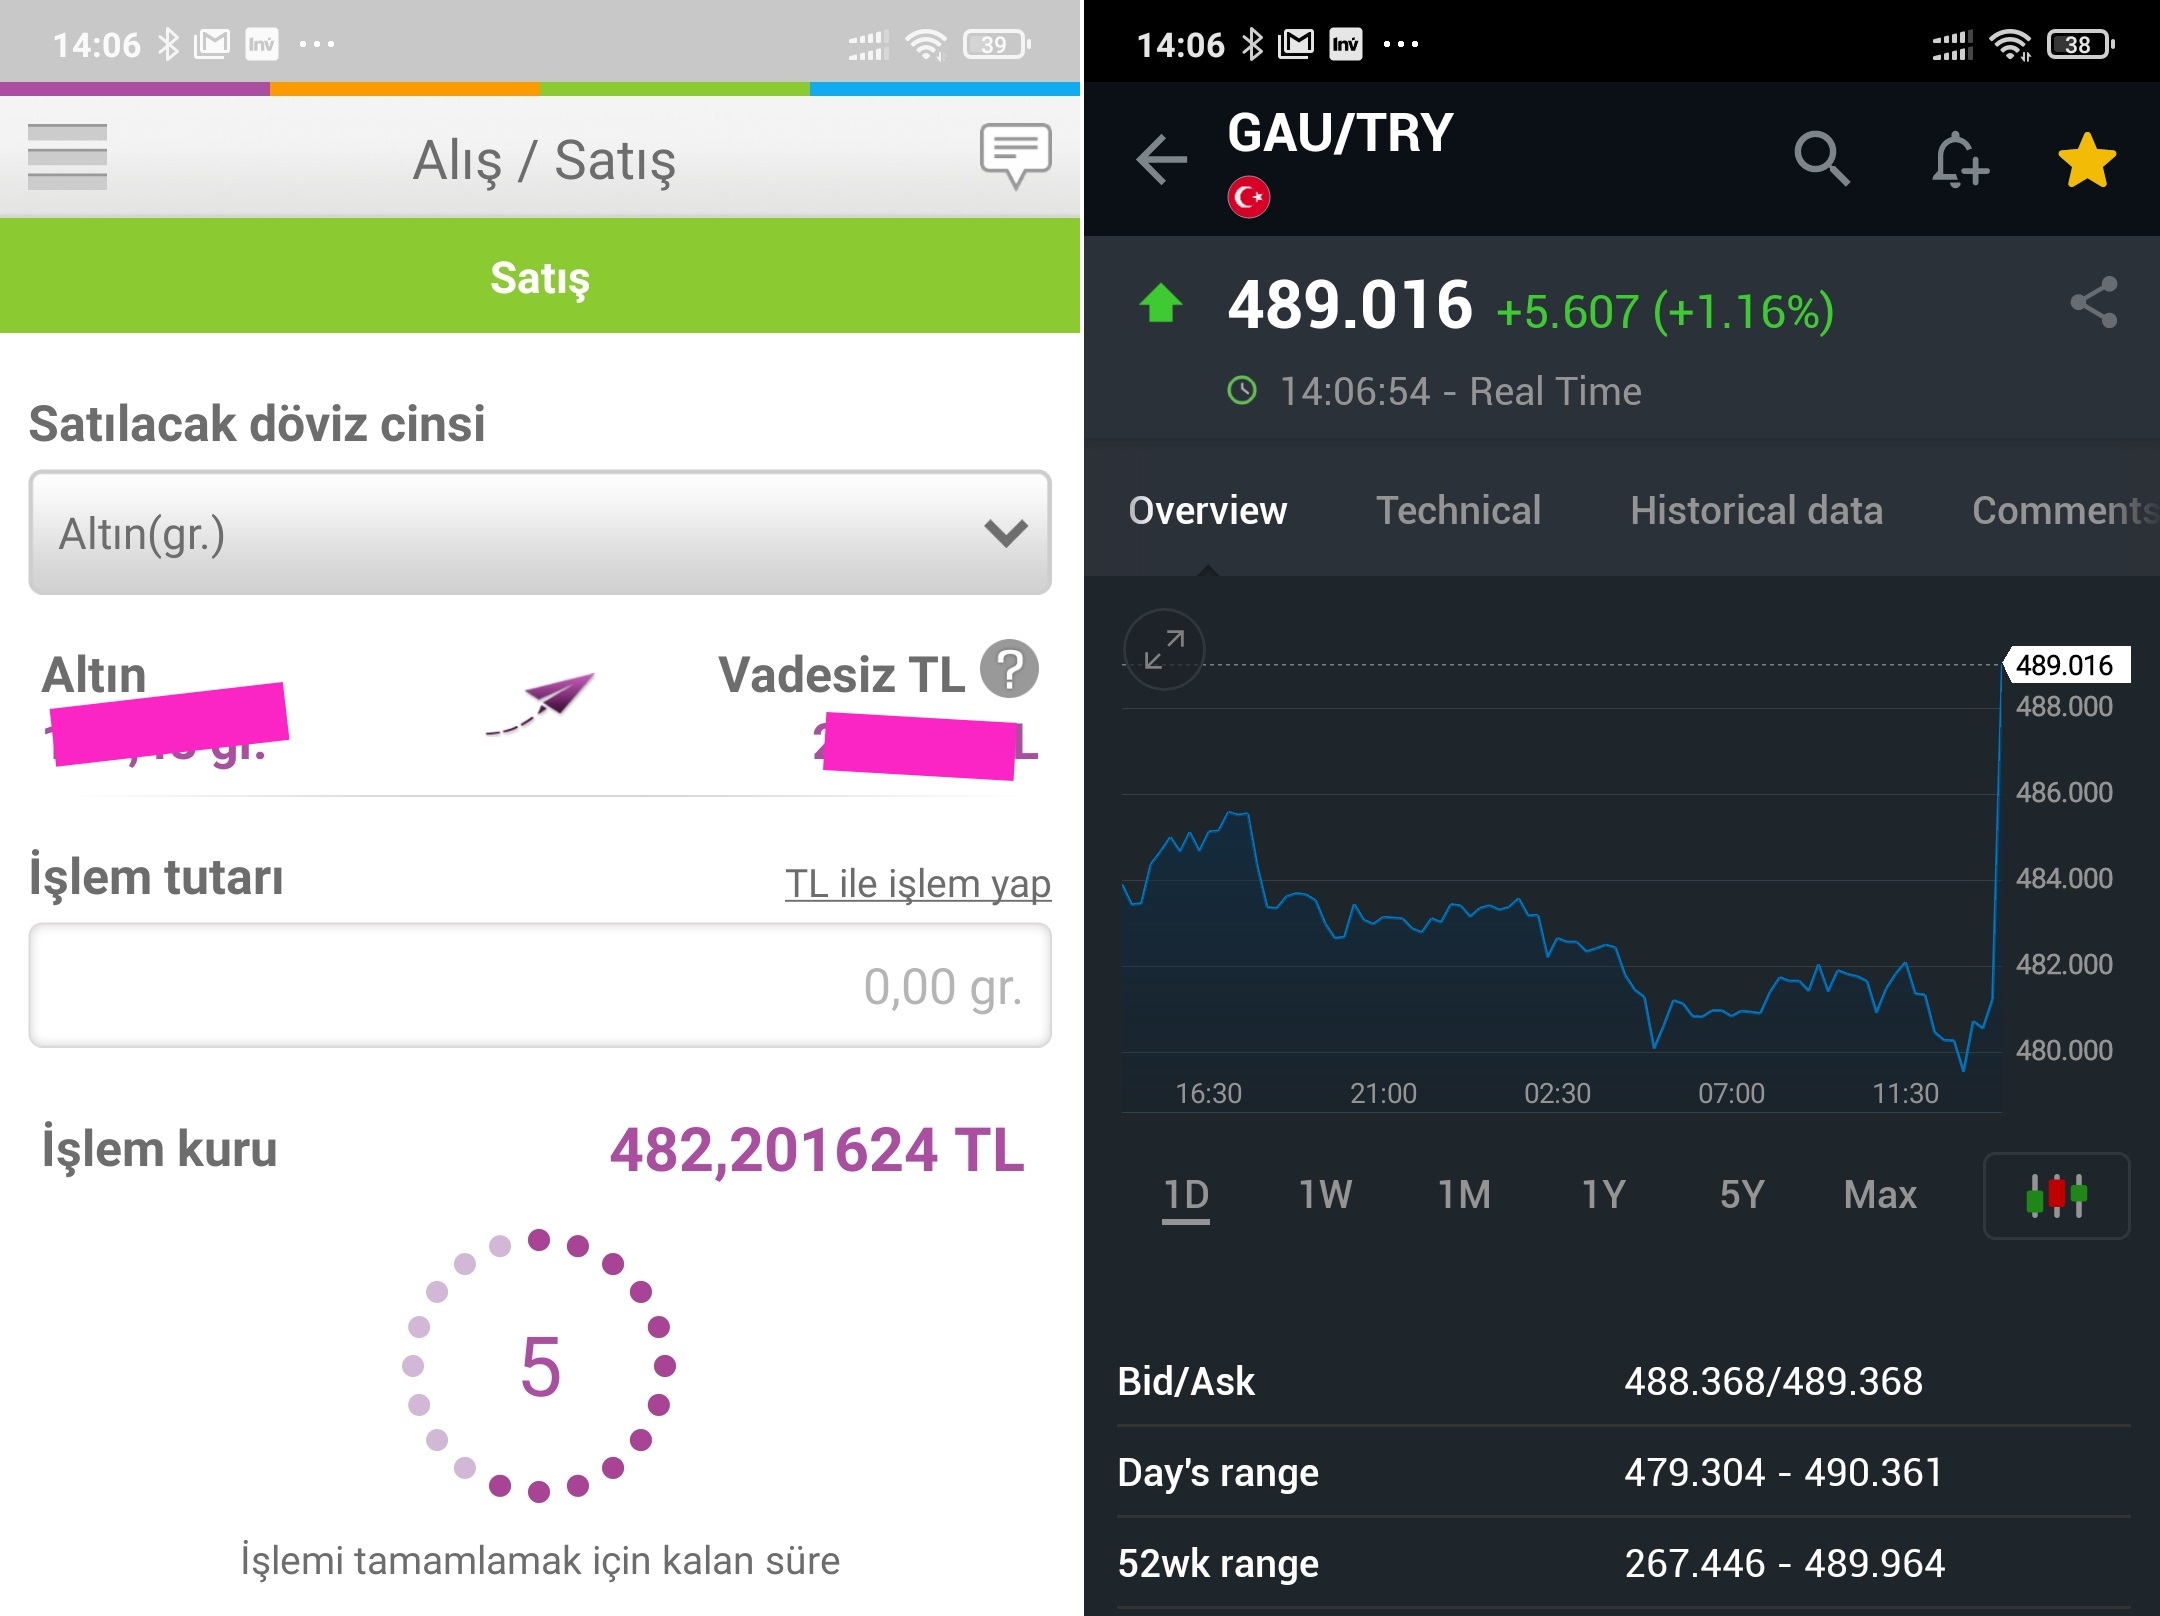This screenshot has width=2160, height=1616.
Task: Expand the chart to fullscreen
Action: coord(1164,649)
